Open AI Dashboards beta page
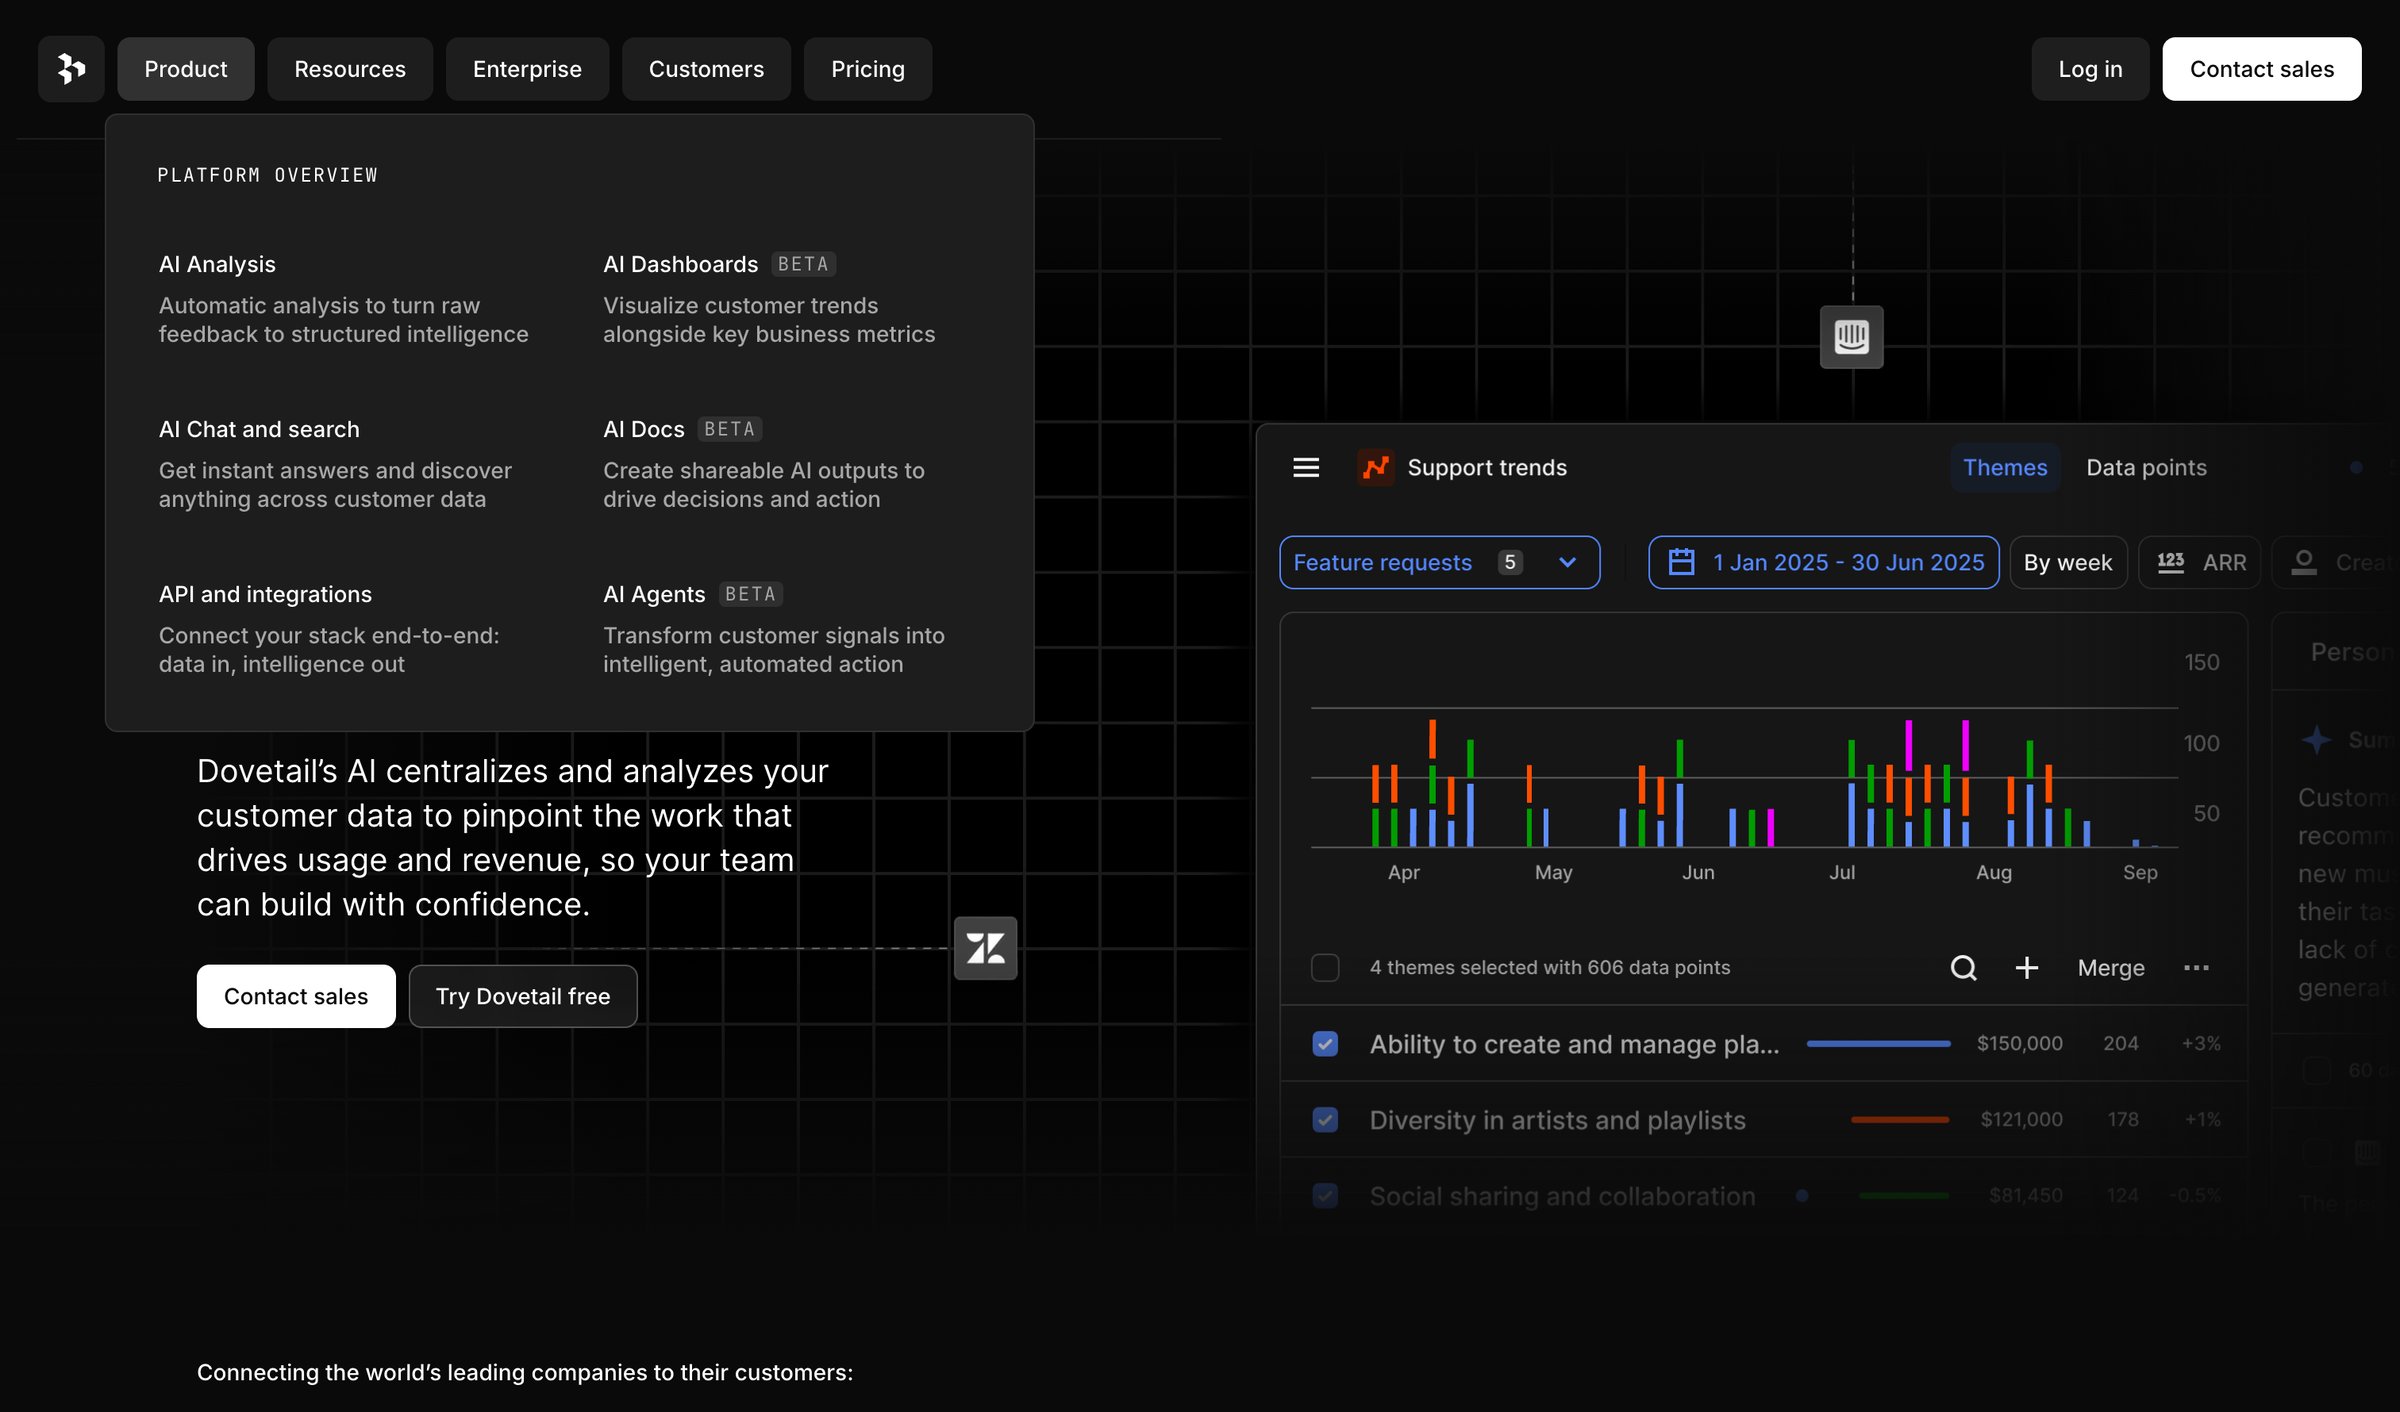 (769, 299)
